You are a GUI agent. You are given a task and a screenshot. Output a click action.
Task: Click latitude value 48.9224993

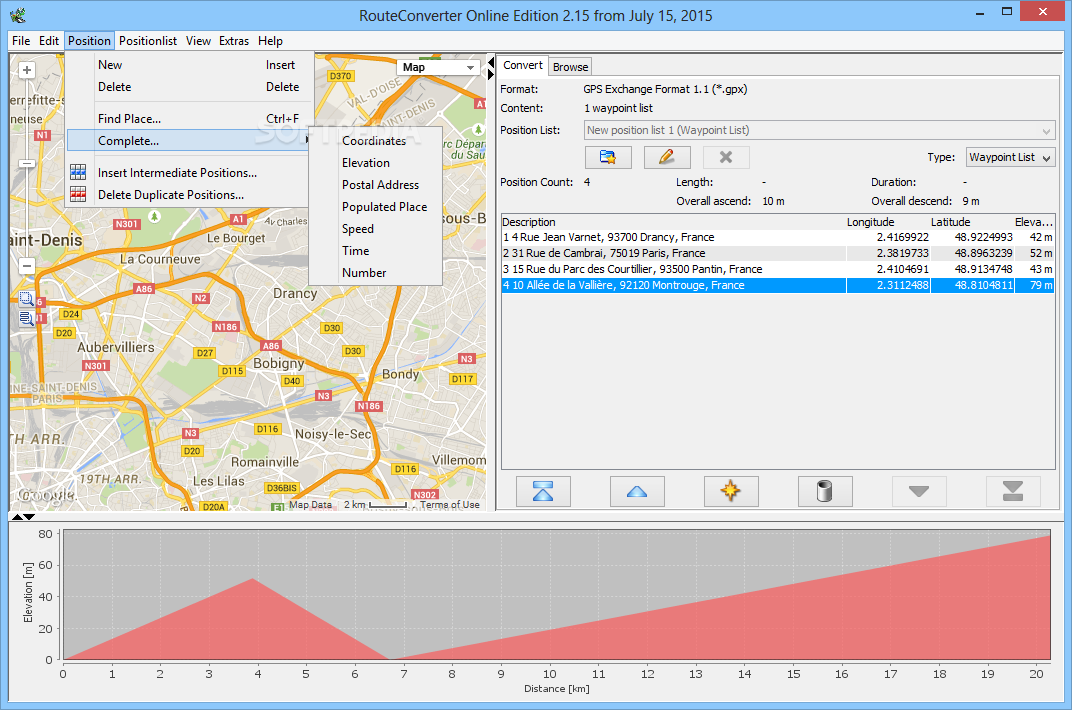(x=983, y=237)
